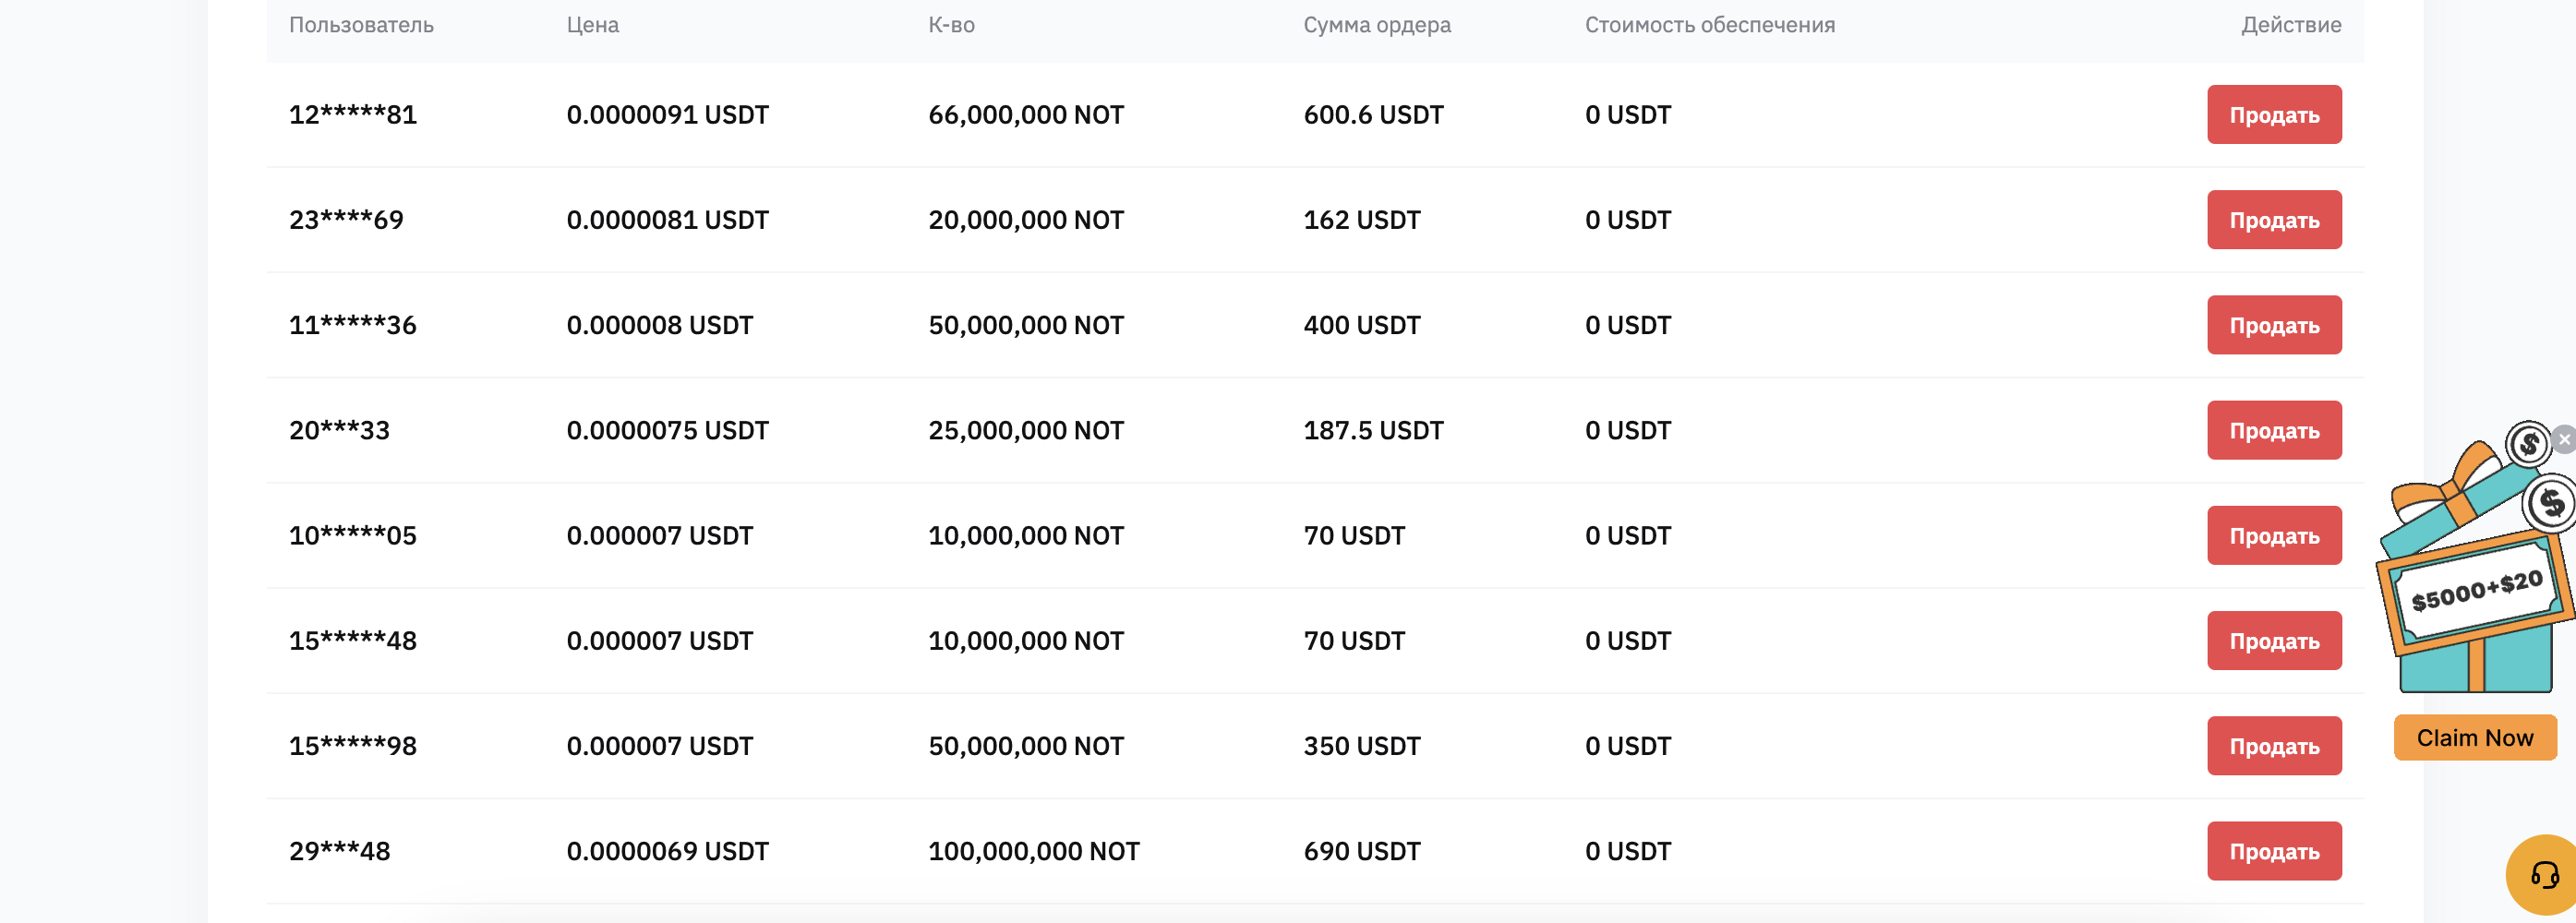
Task: Sell to user 29***48 order
Action: [2274, 851]
